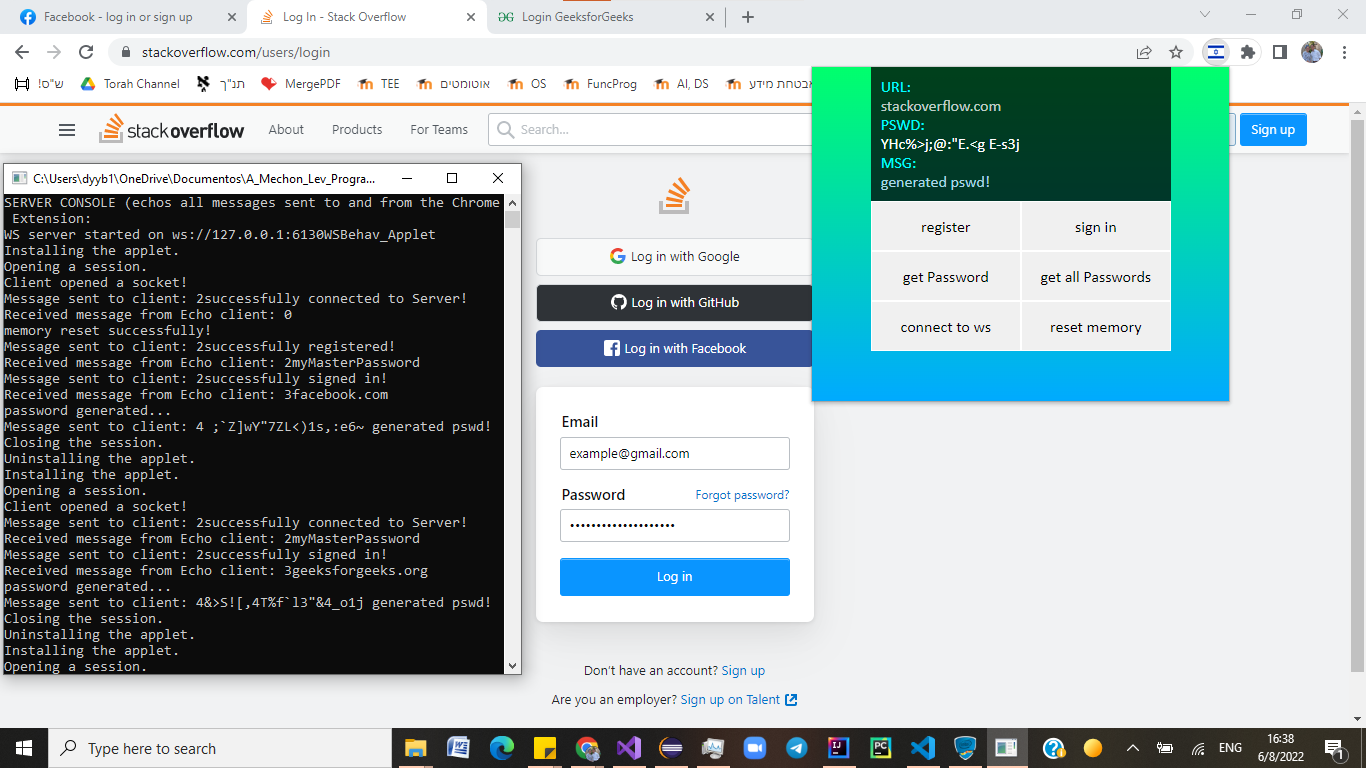This screenshot has width=1366, height=768.
Task: Reload the page with refresh icon
Action: pyautogui.click(x=86, y=52)
